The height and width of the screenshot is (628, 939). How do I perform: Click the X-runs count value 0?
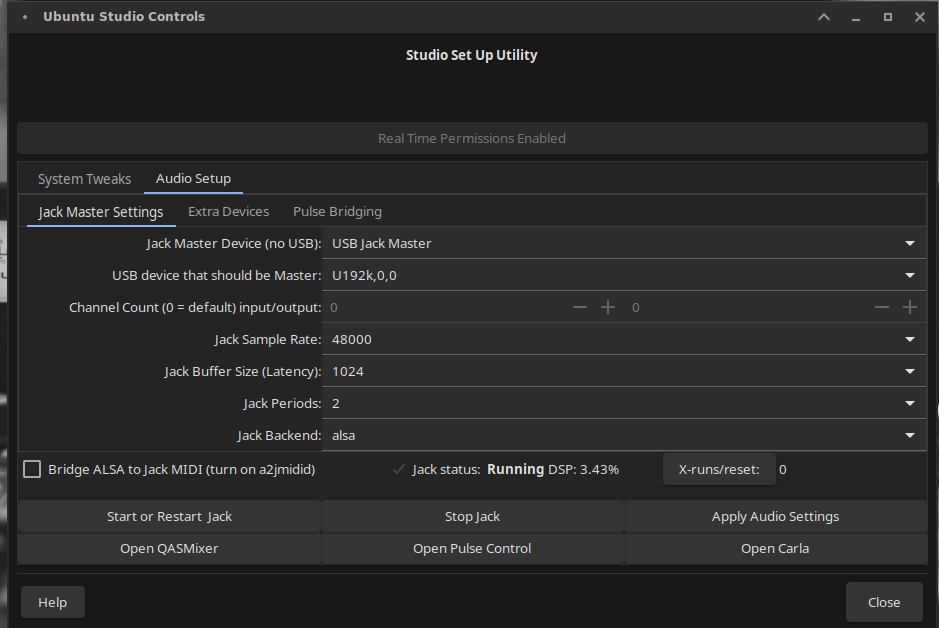[783, 469]
